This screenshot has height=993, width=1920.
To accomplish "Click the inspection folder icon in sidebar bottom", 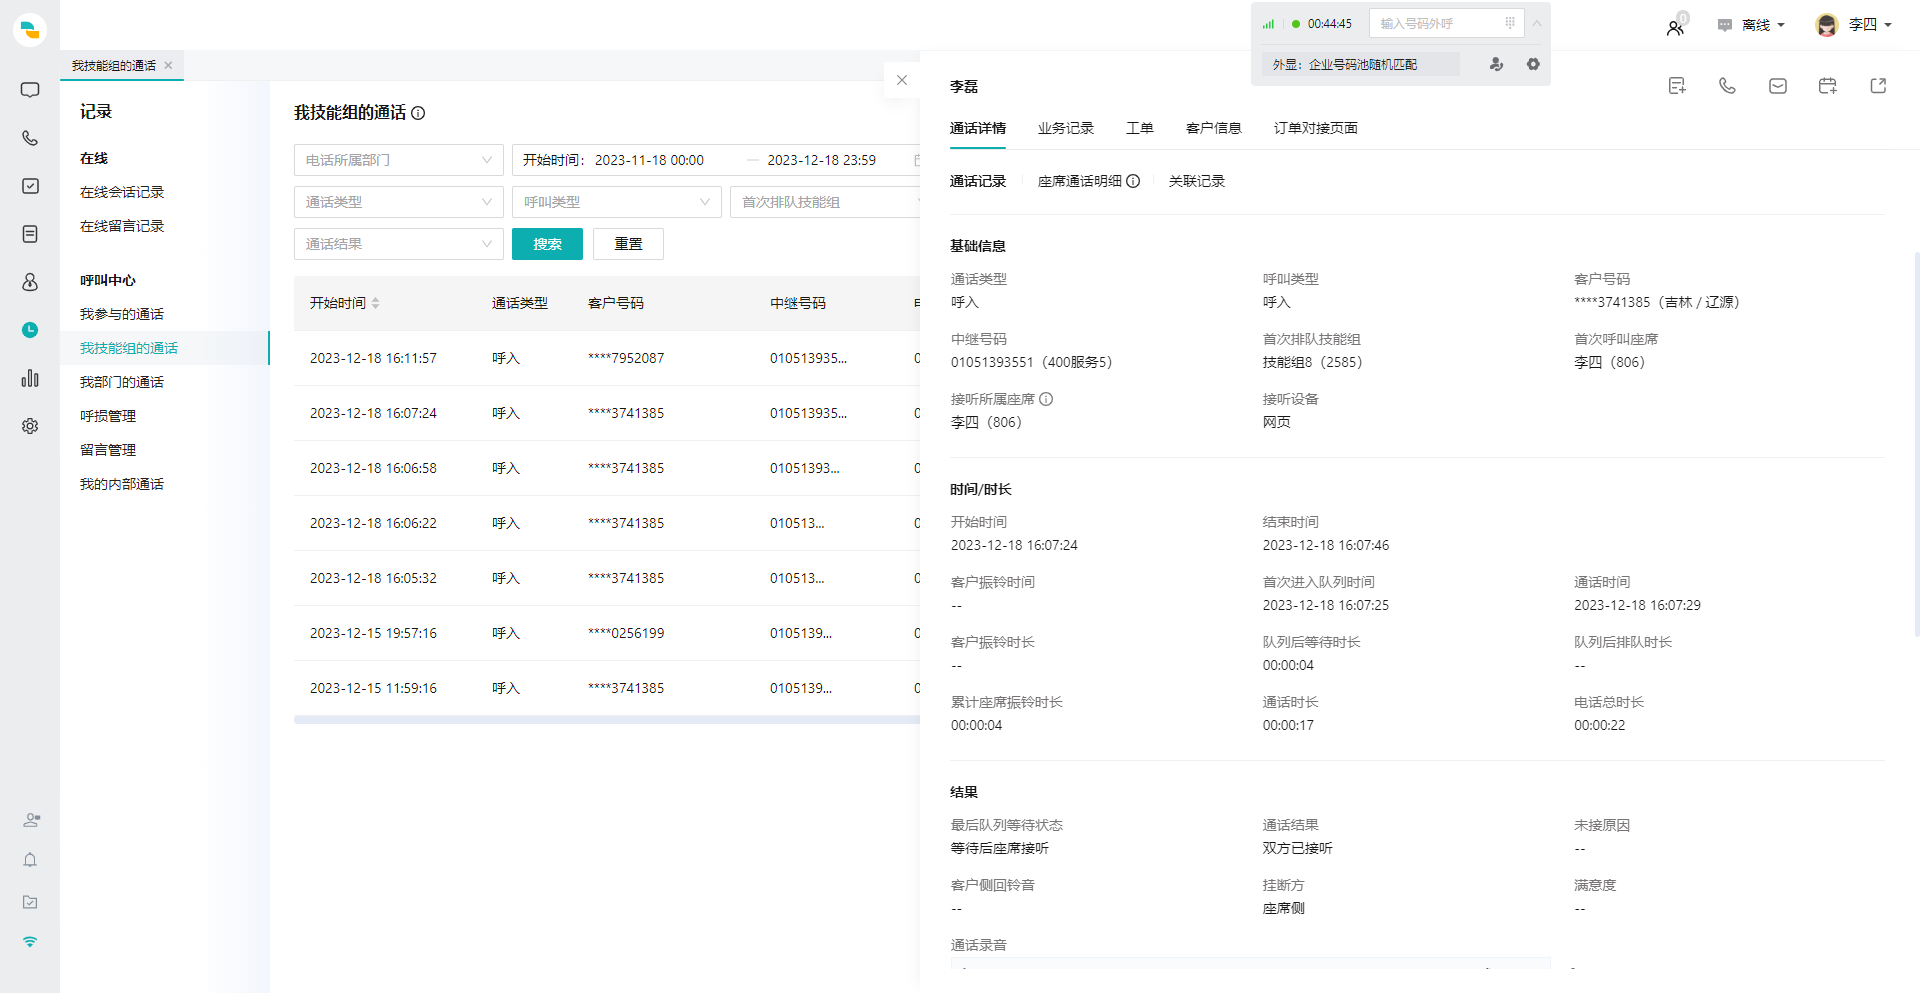I will 30,902.
